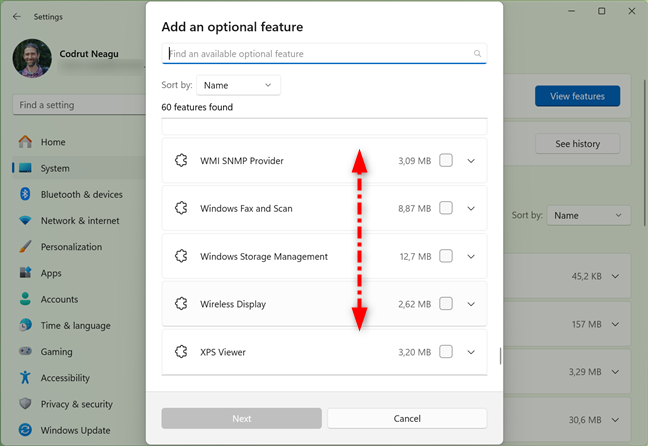Click the Find a setting search box

point(79,105)
